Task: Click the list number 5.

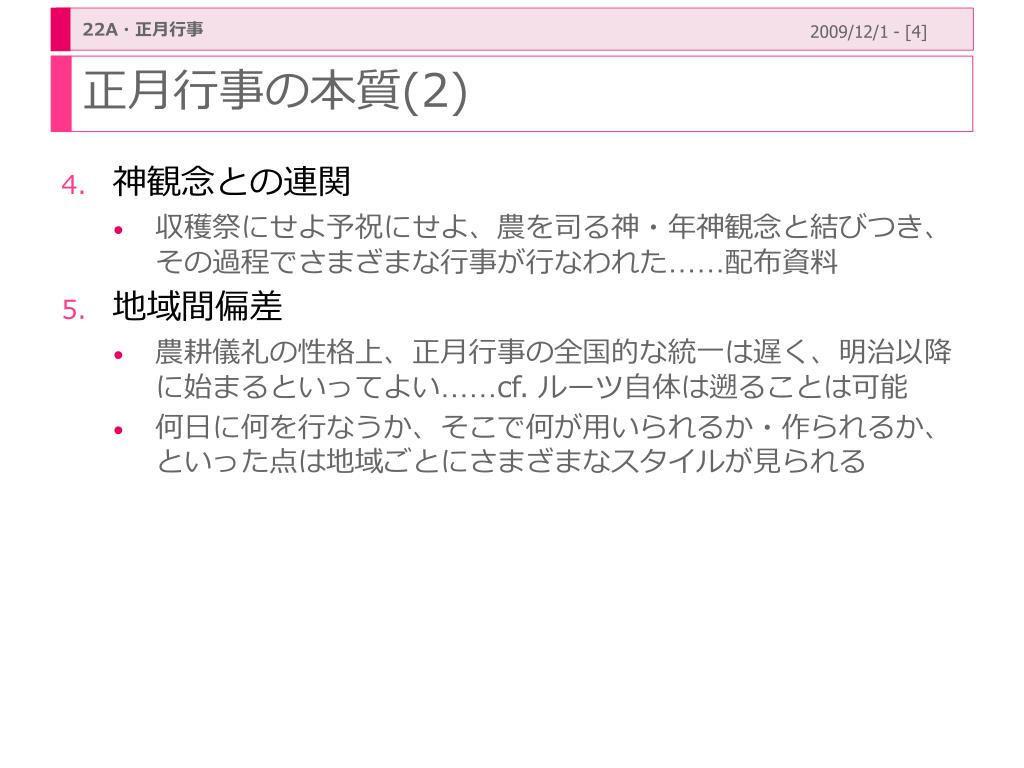Action: point(74,310)
